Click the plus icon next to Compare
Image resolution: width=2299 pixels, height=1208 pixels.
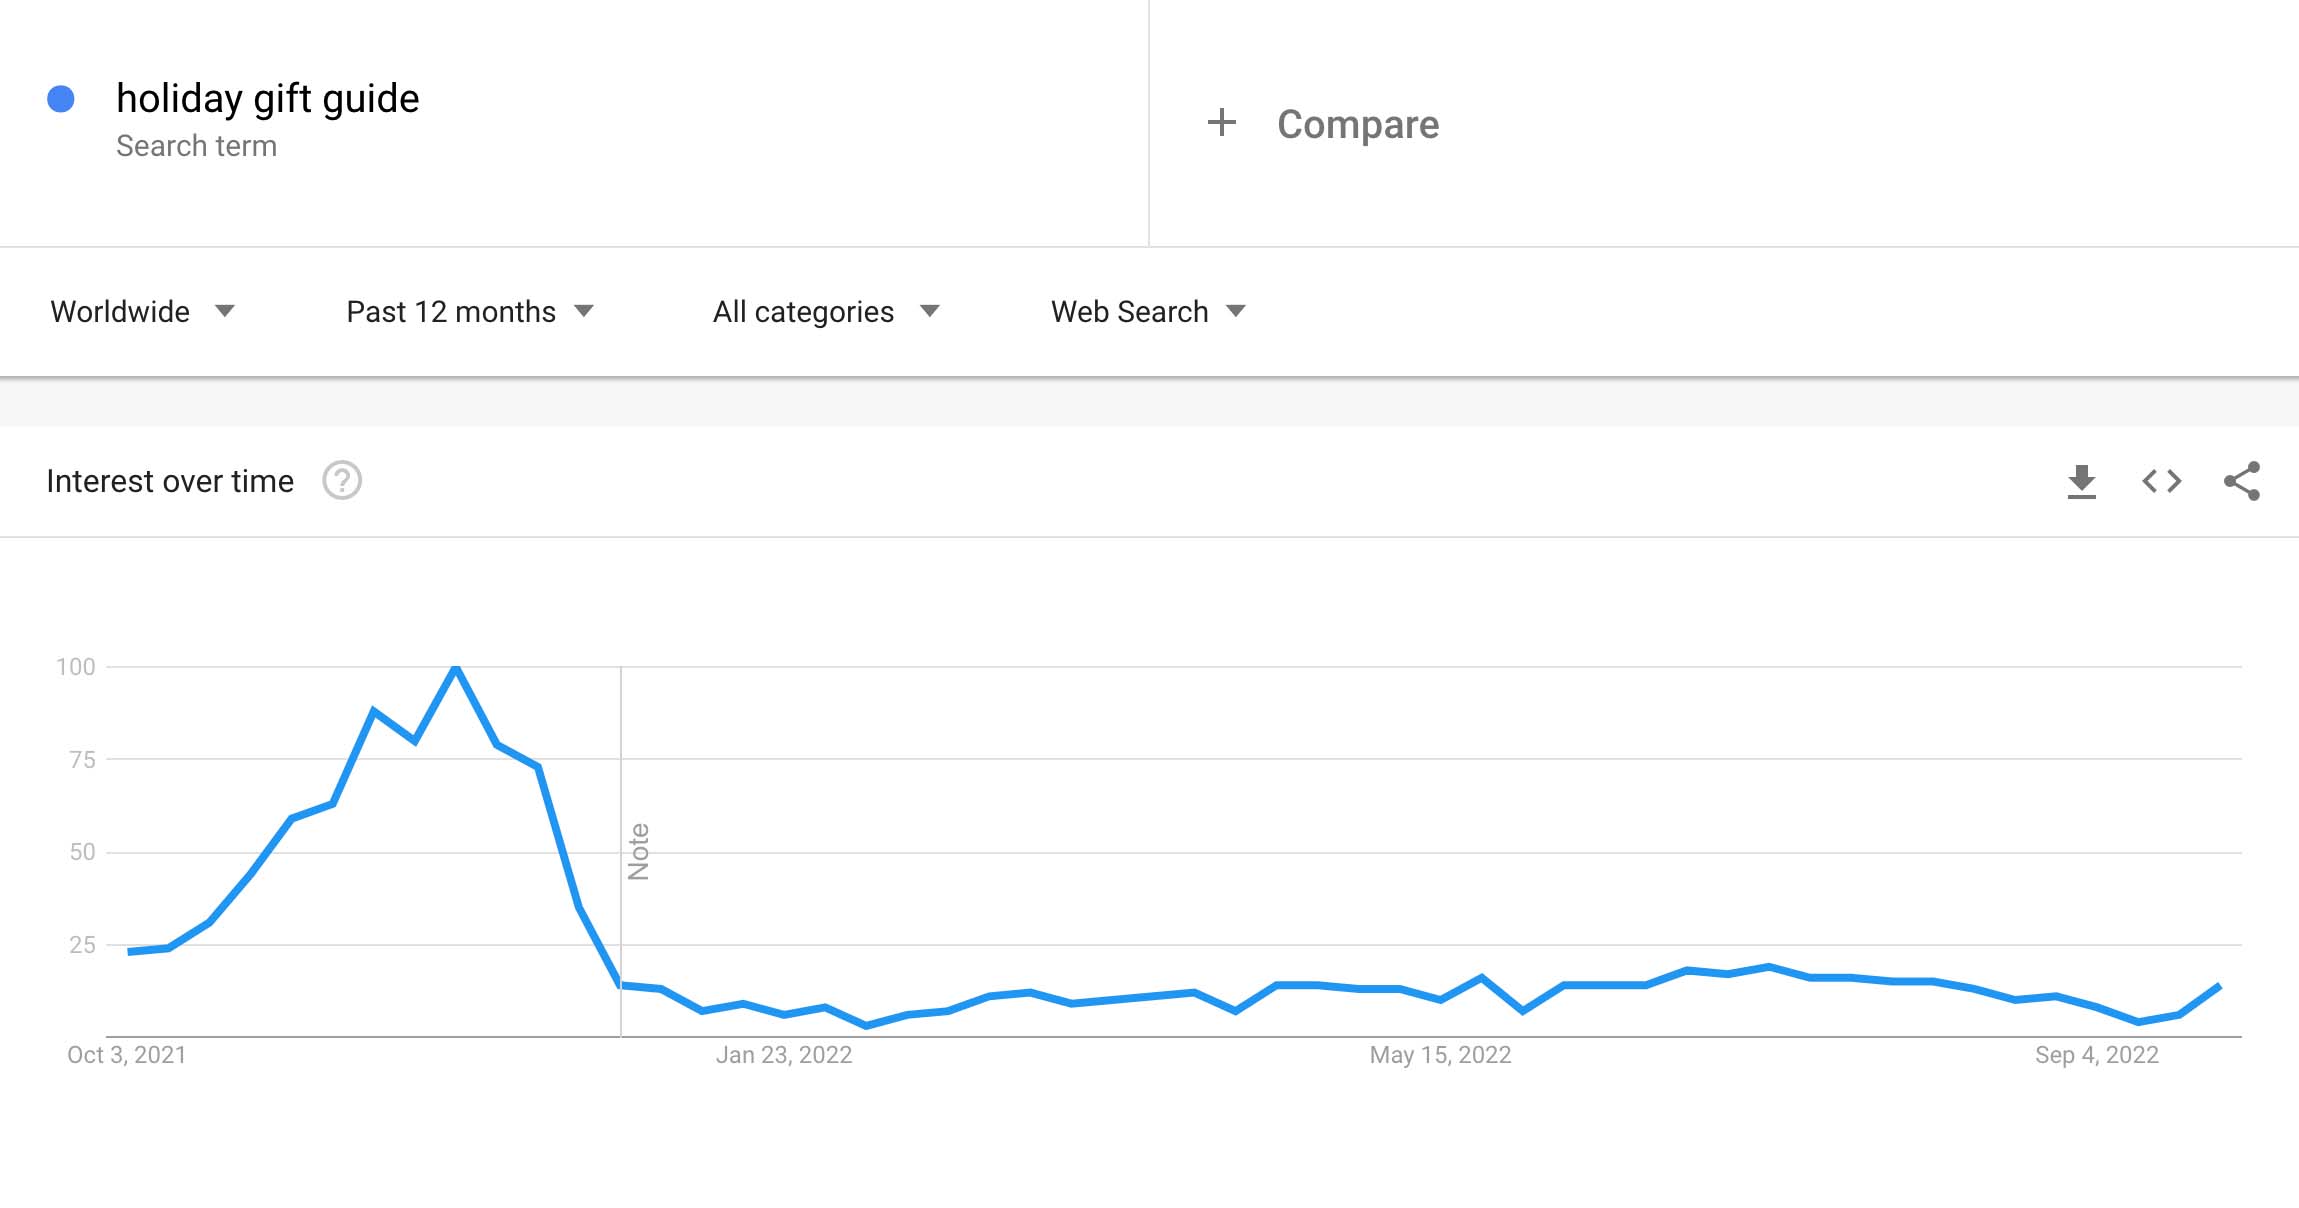1222,123
